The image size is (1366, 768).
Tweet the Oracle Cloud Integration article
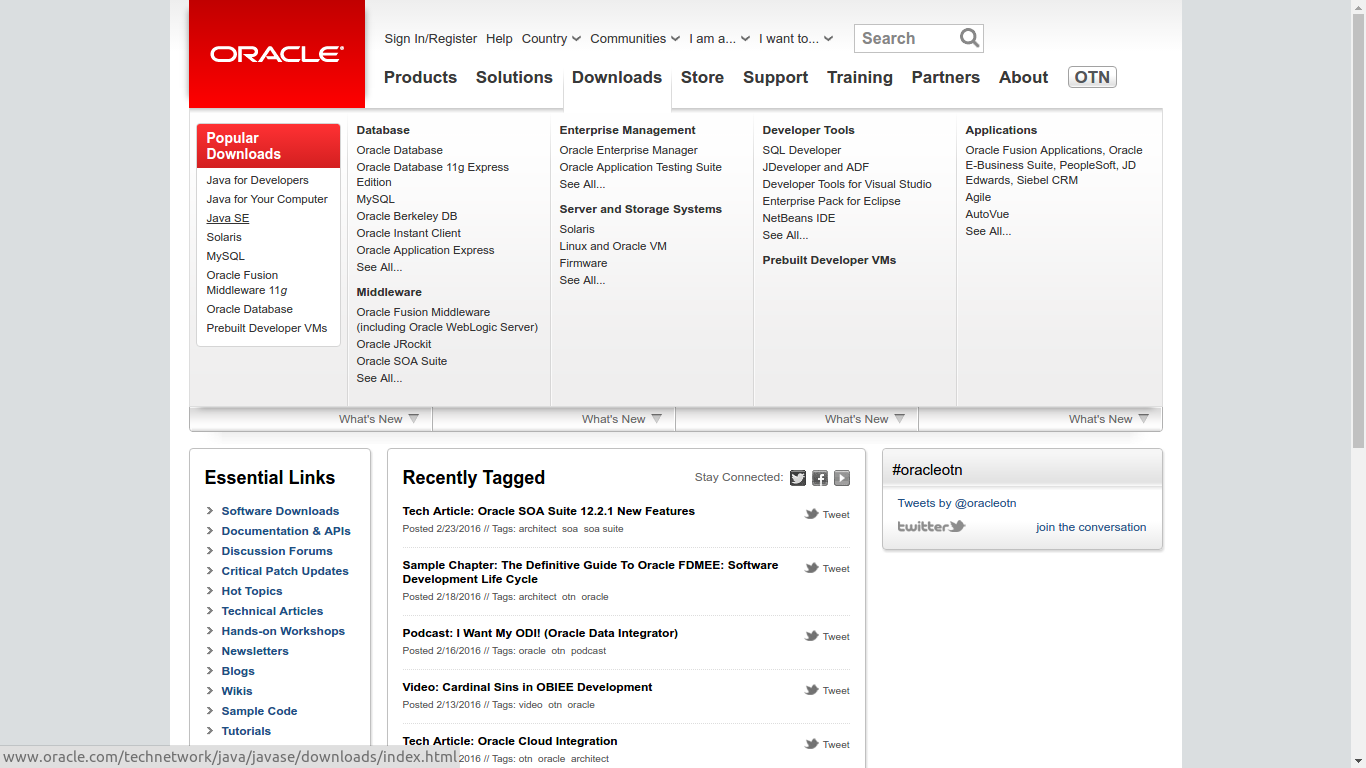[827, 744]
